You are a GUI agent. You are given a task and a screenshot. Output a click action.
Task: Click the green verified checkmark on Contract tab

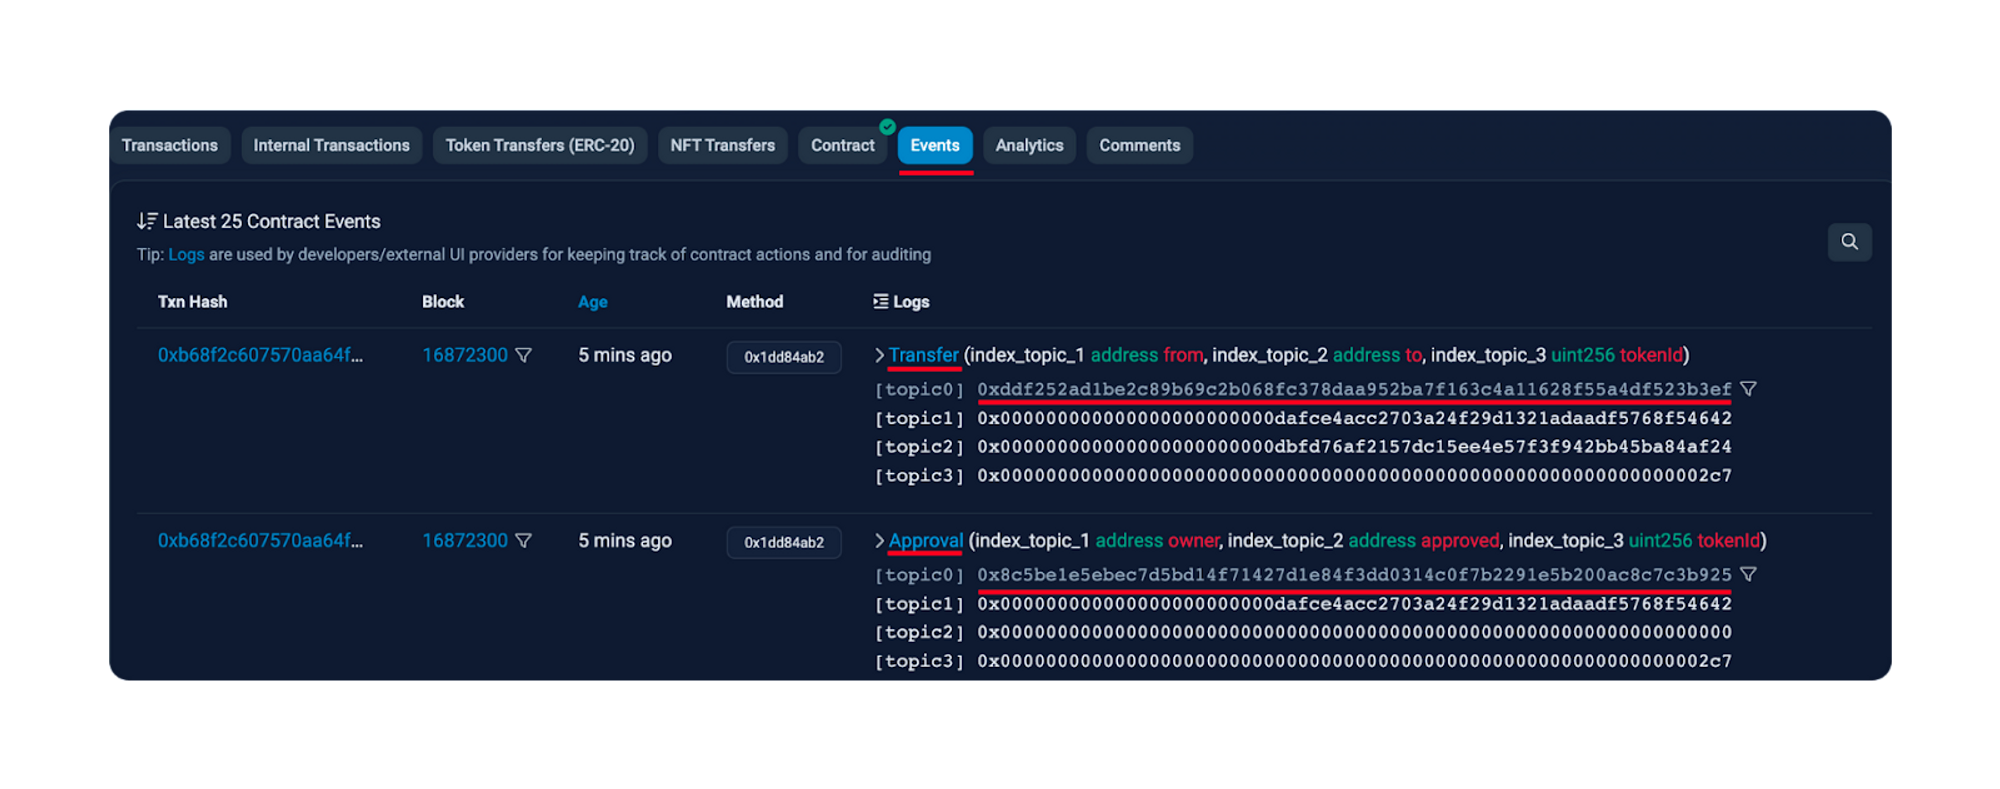pos(887,127)
